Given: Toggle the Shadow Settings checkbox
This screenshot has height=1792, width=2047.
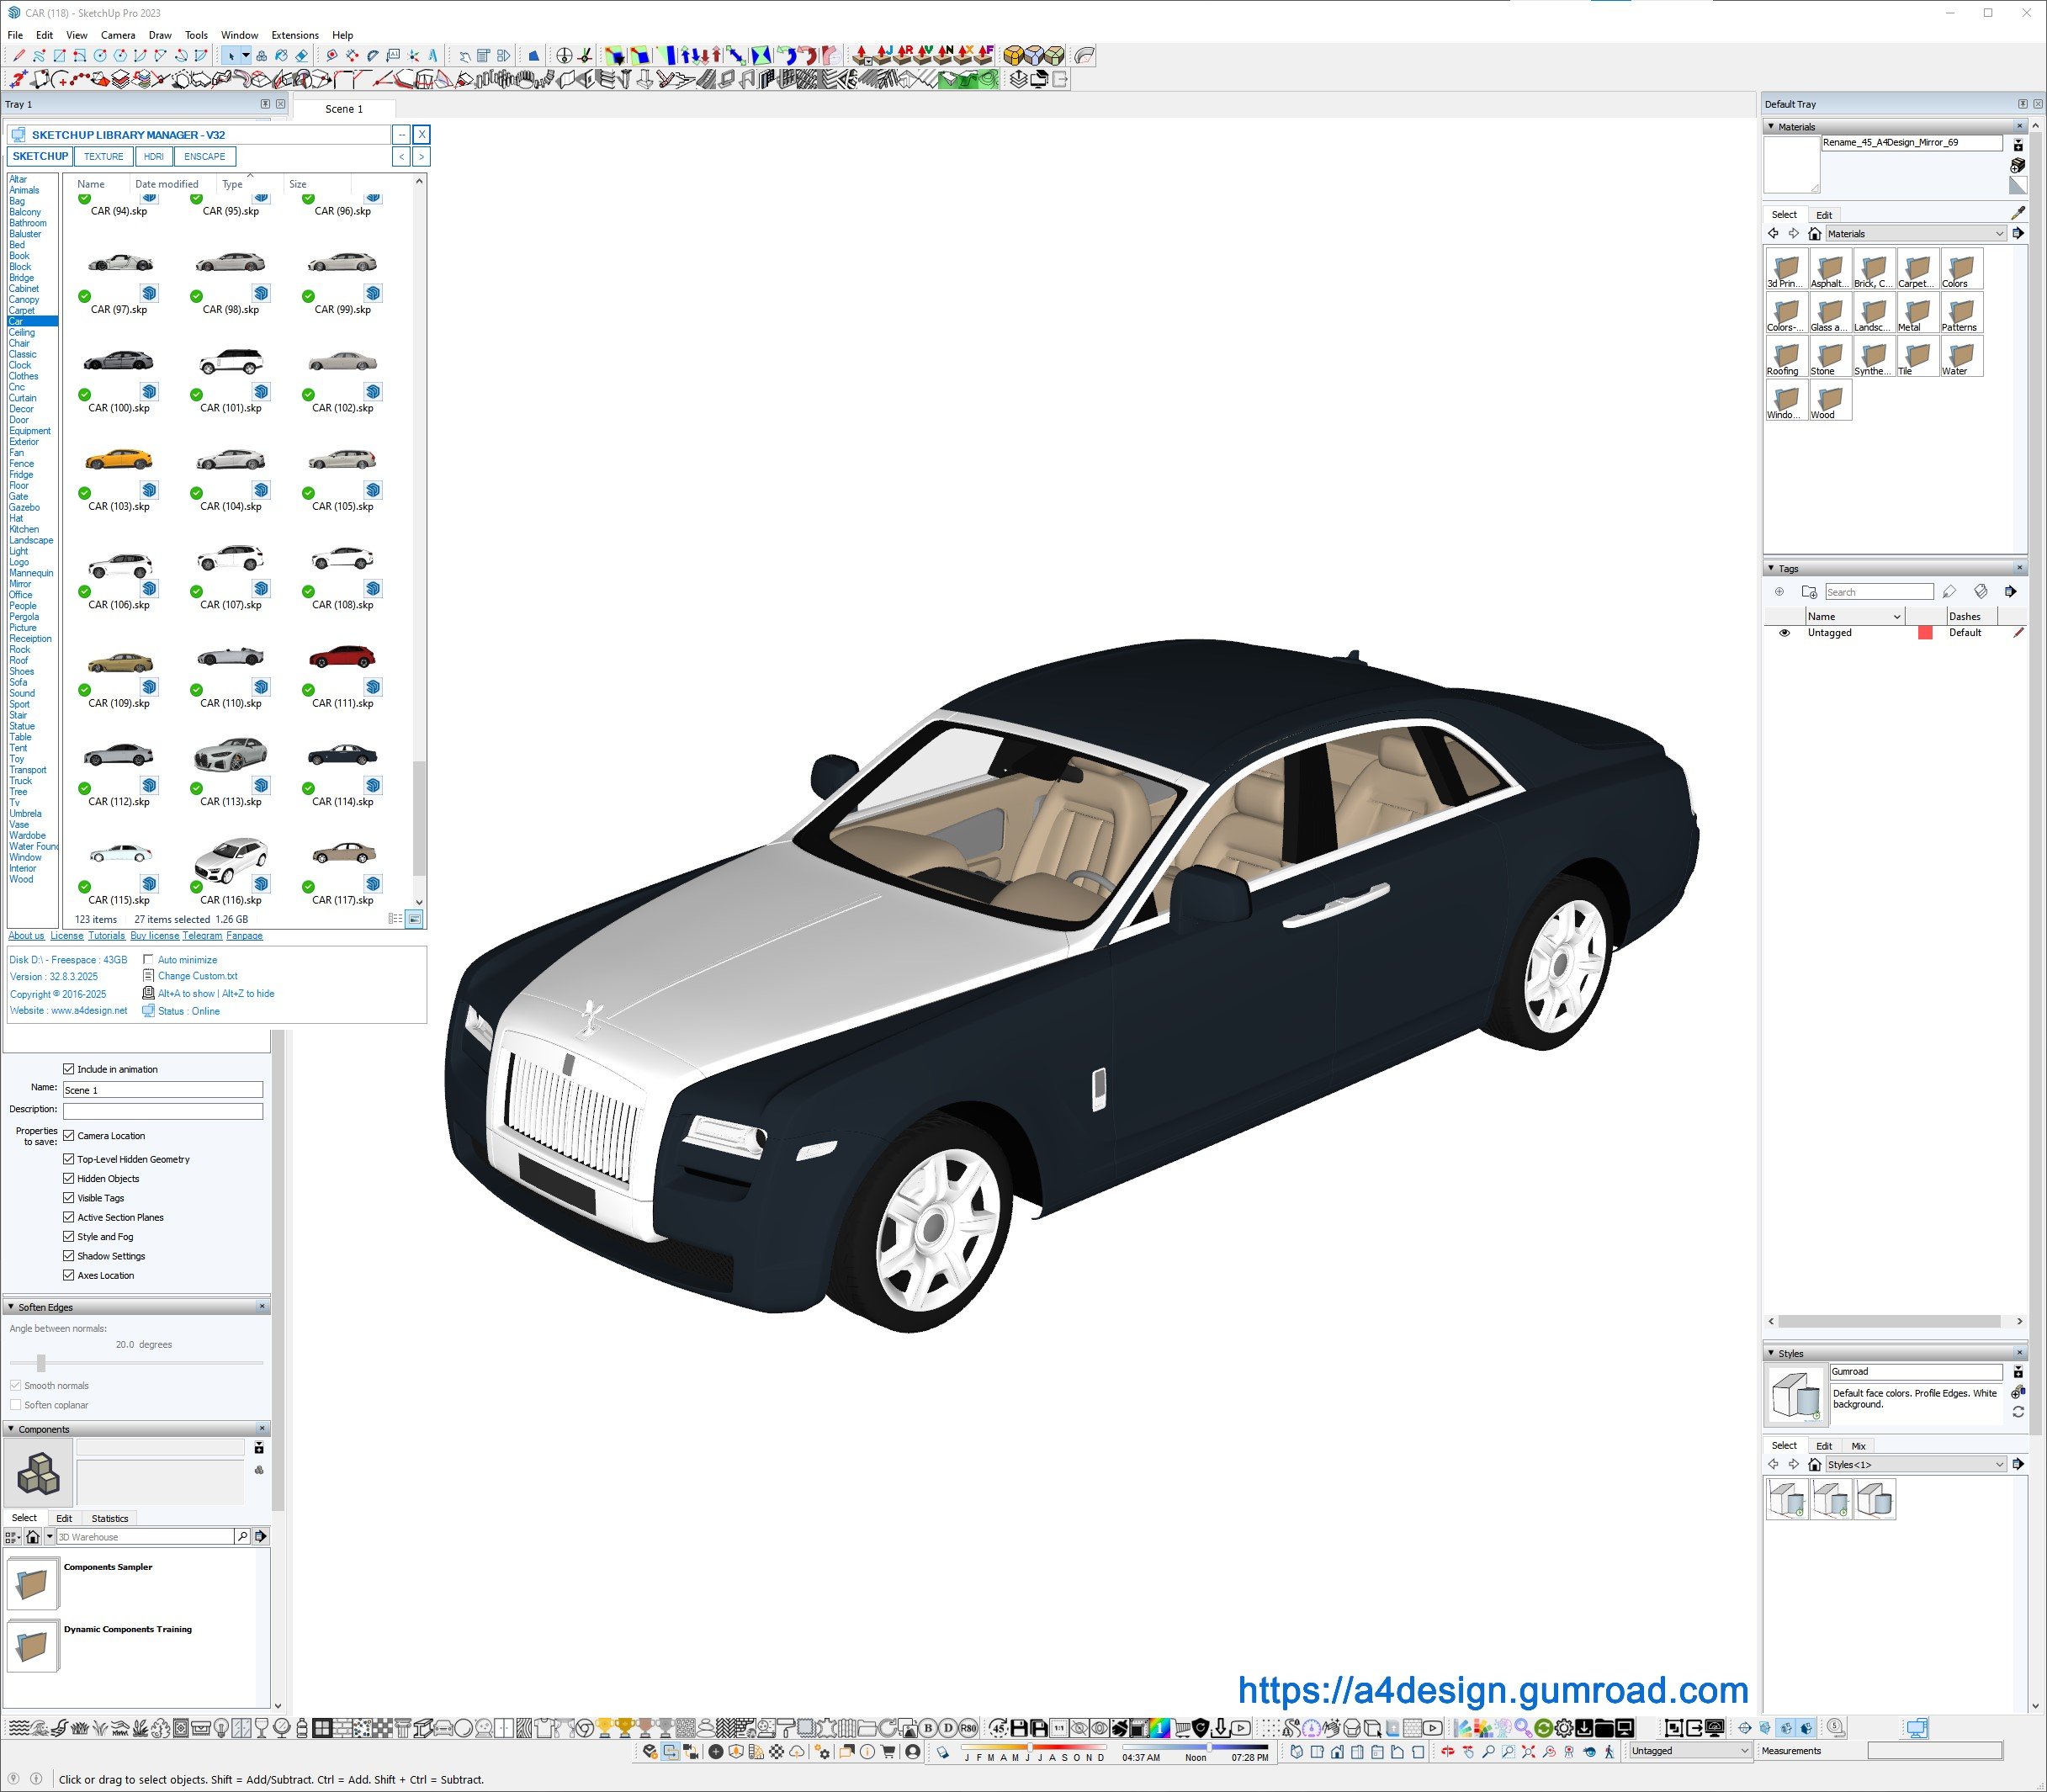Looking at the screenshot, I should coord(69,1256).
